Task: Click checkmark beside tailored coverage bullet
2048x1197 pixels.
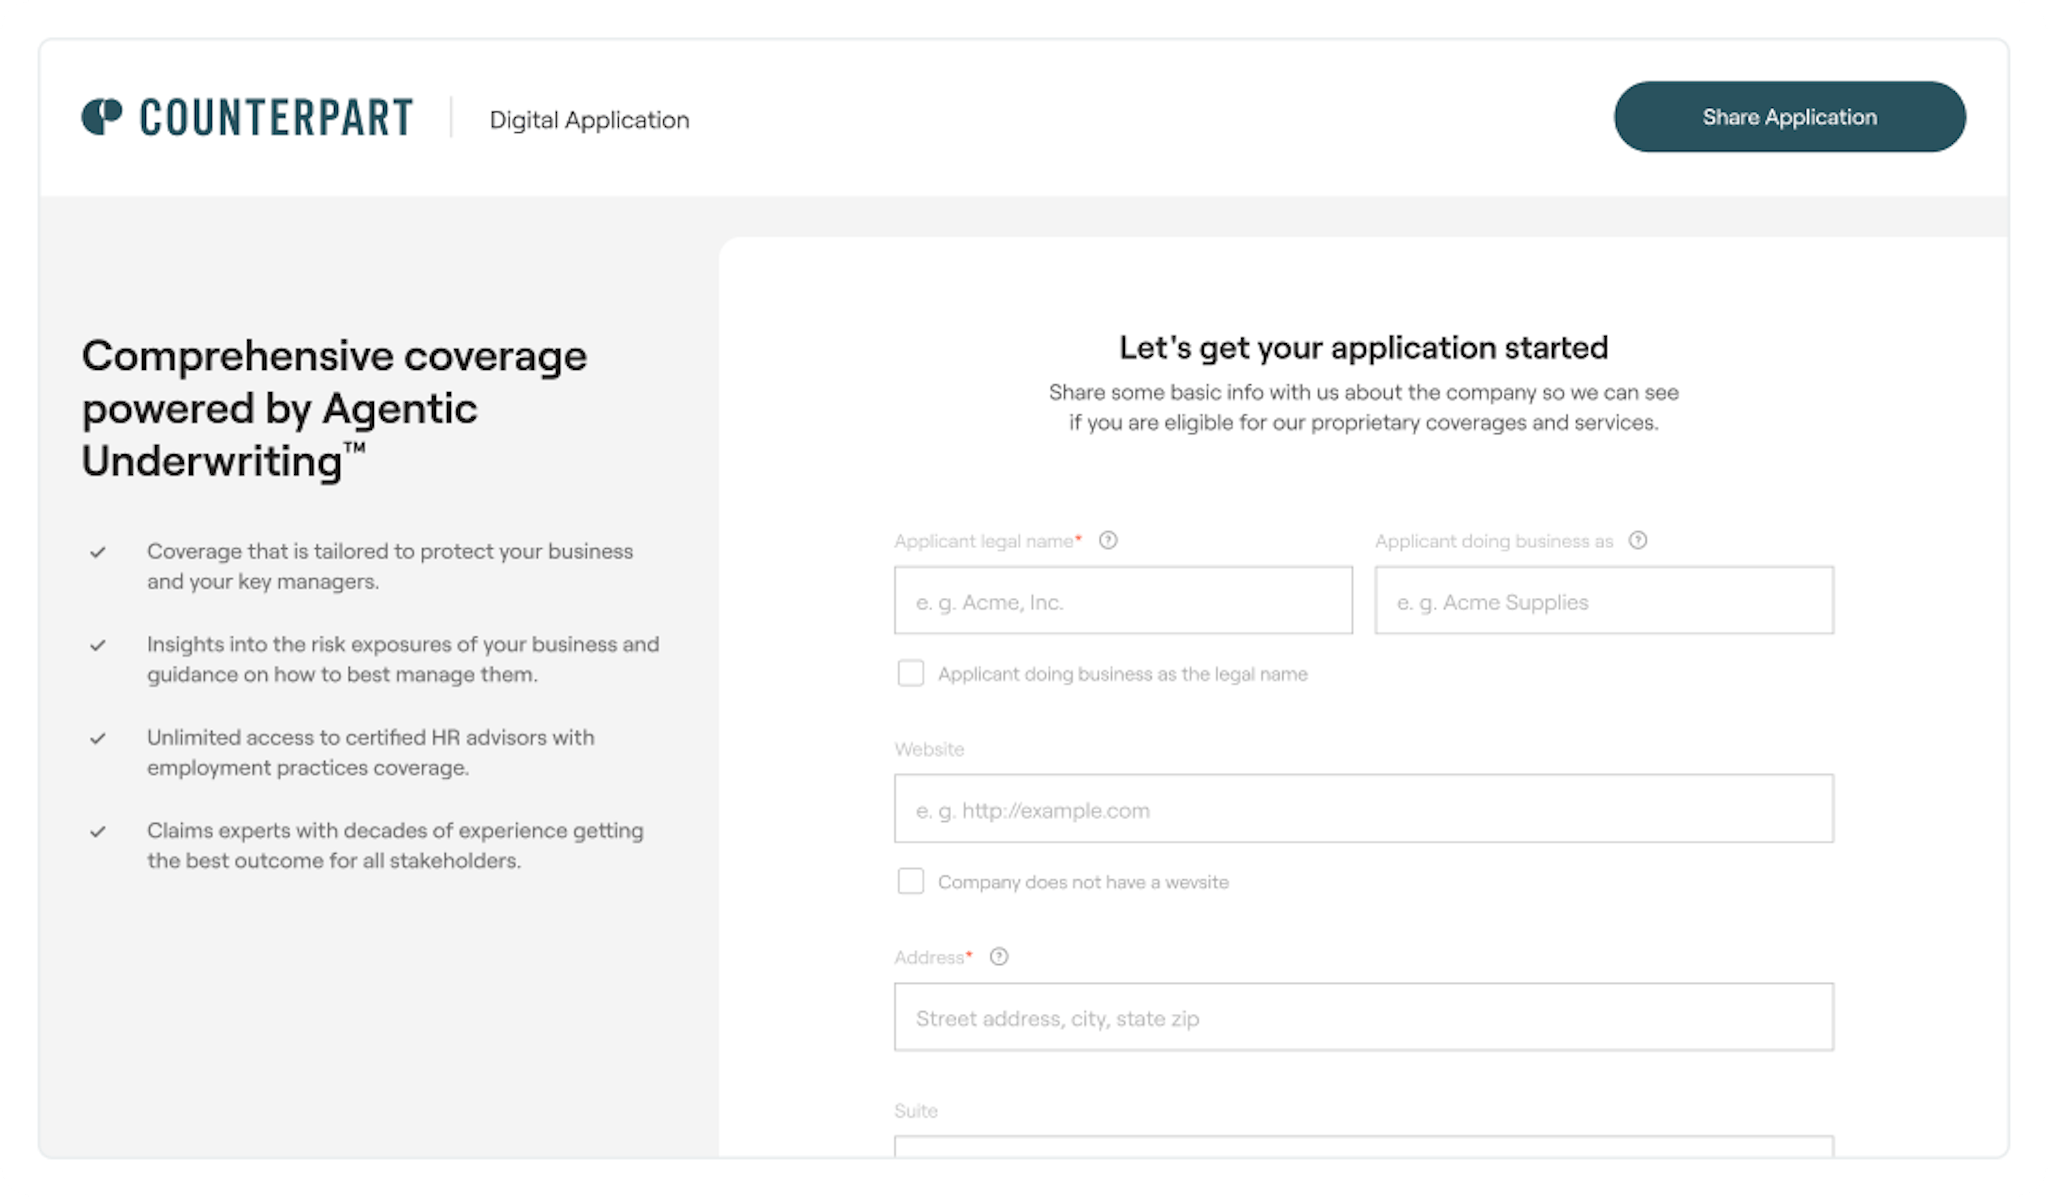Action: coord(98,552)
